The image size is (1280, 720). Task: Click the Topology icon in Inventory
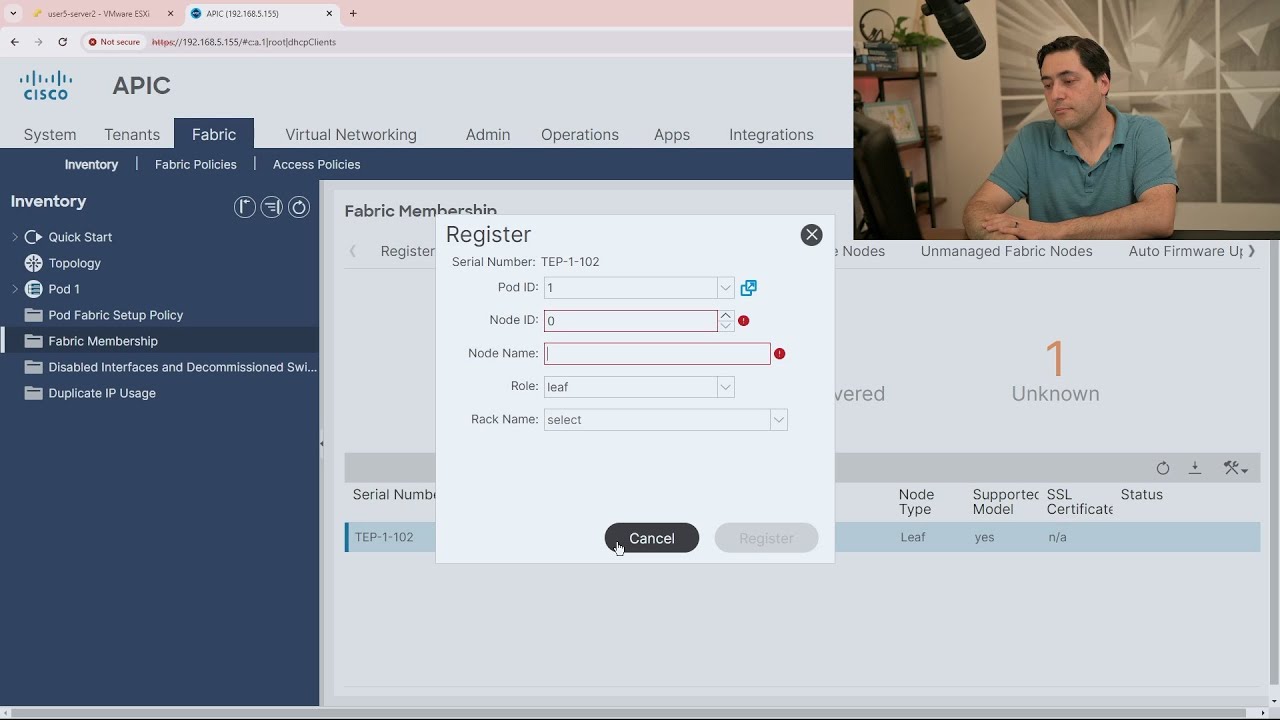tap(33, 263)
